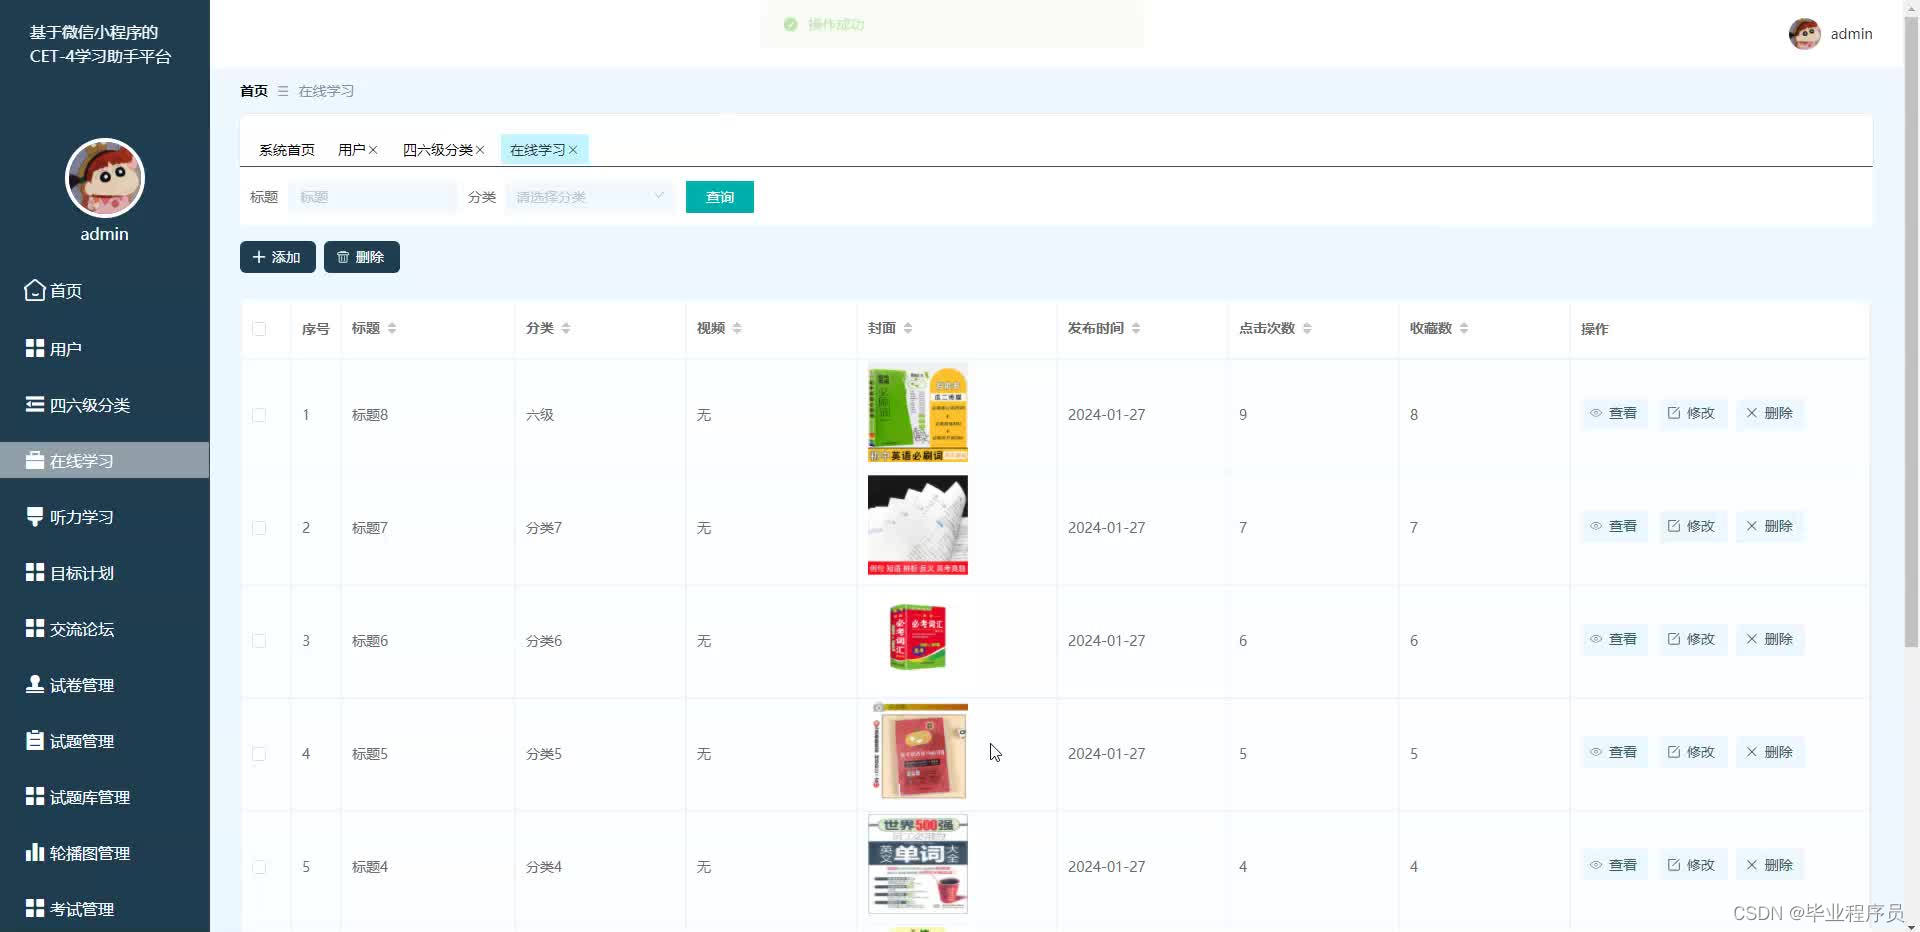Open the 标题7 cover thumbnail

(918, 525)
